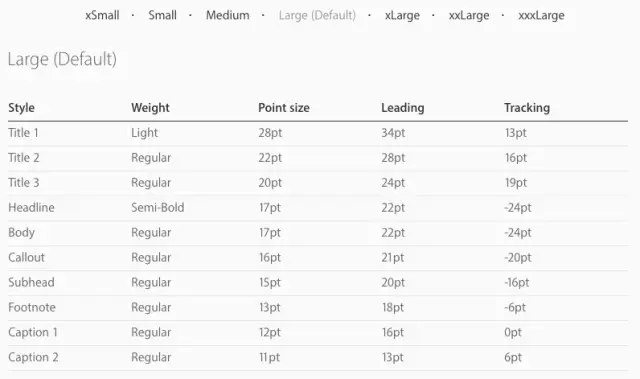Select the xSmall size tab
Screen dimensions: 640x379
click(102, 16)
